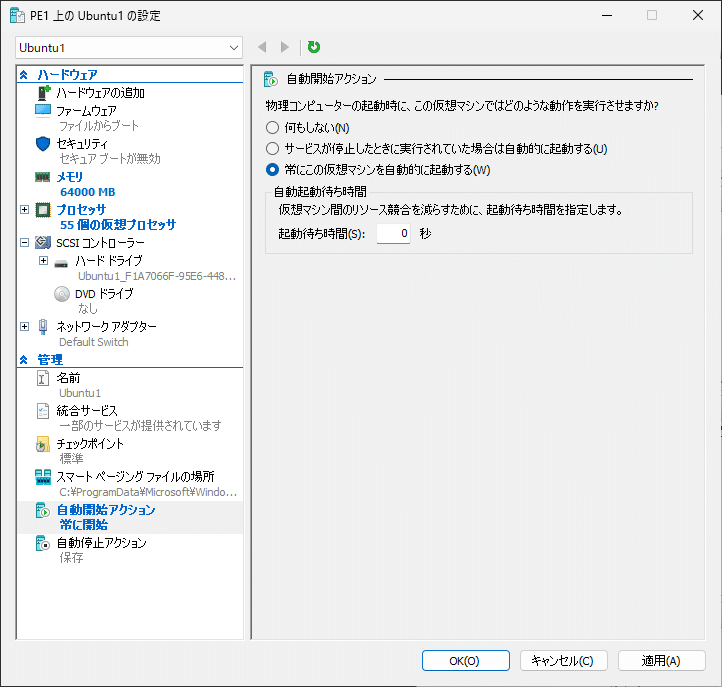Click the ハードウェアの追加 icon

(43, 93)
